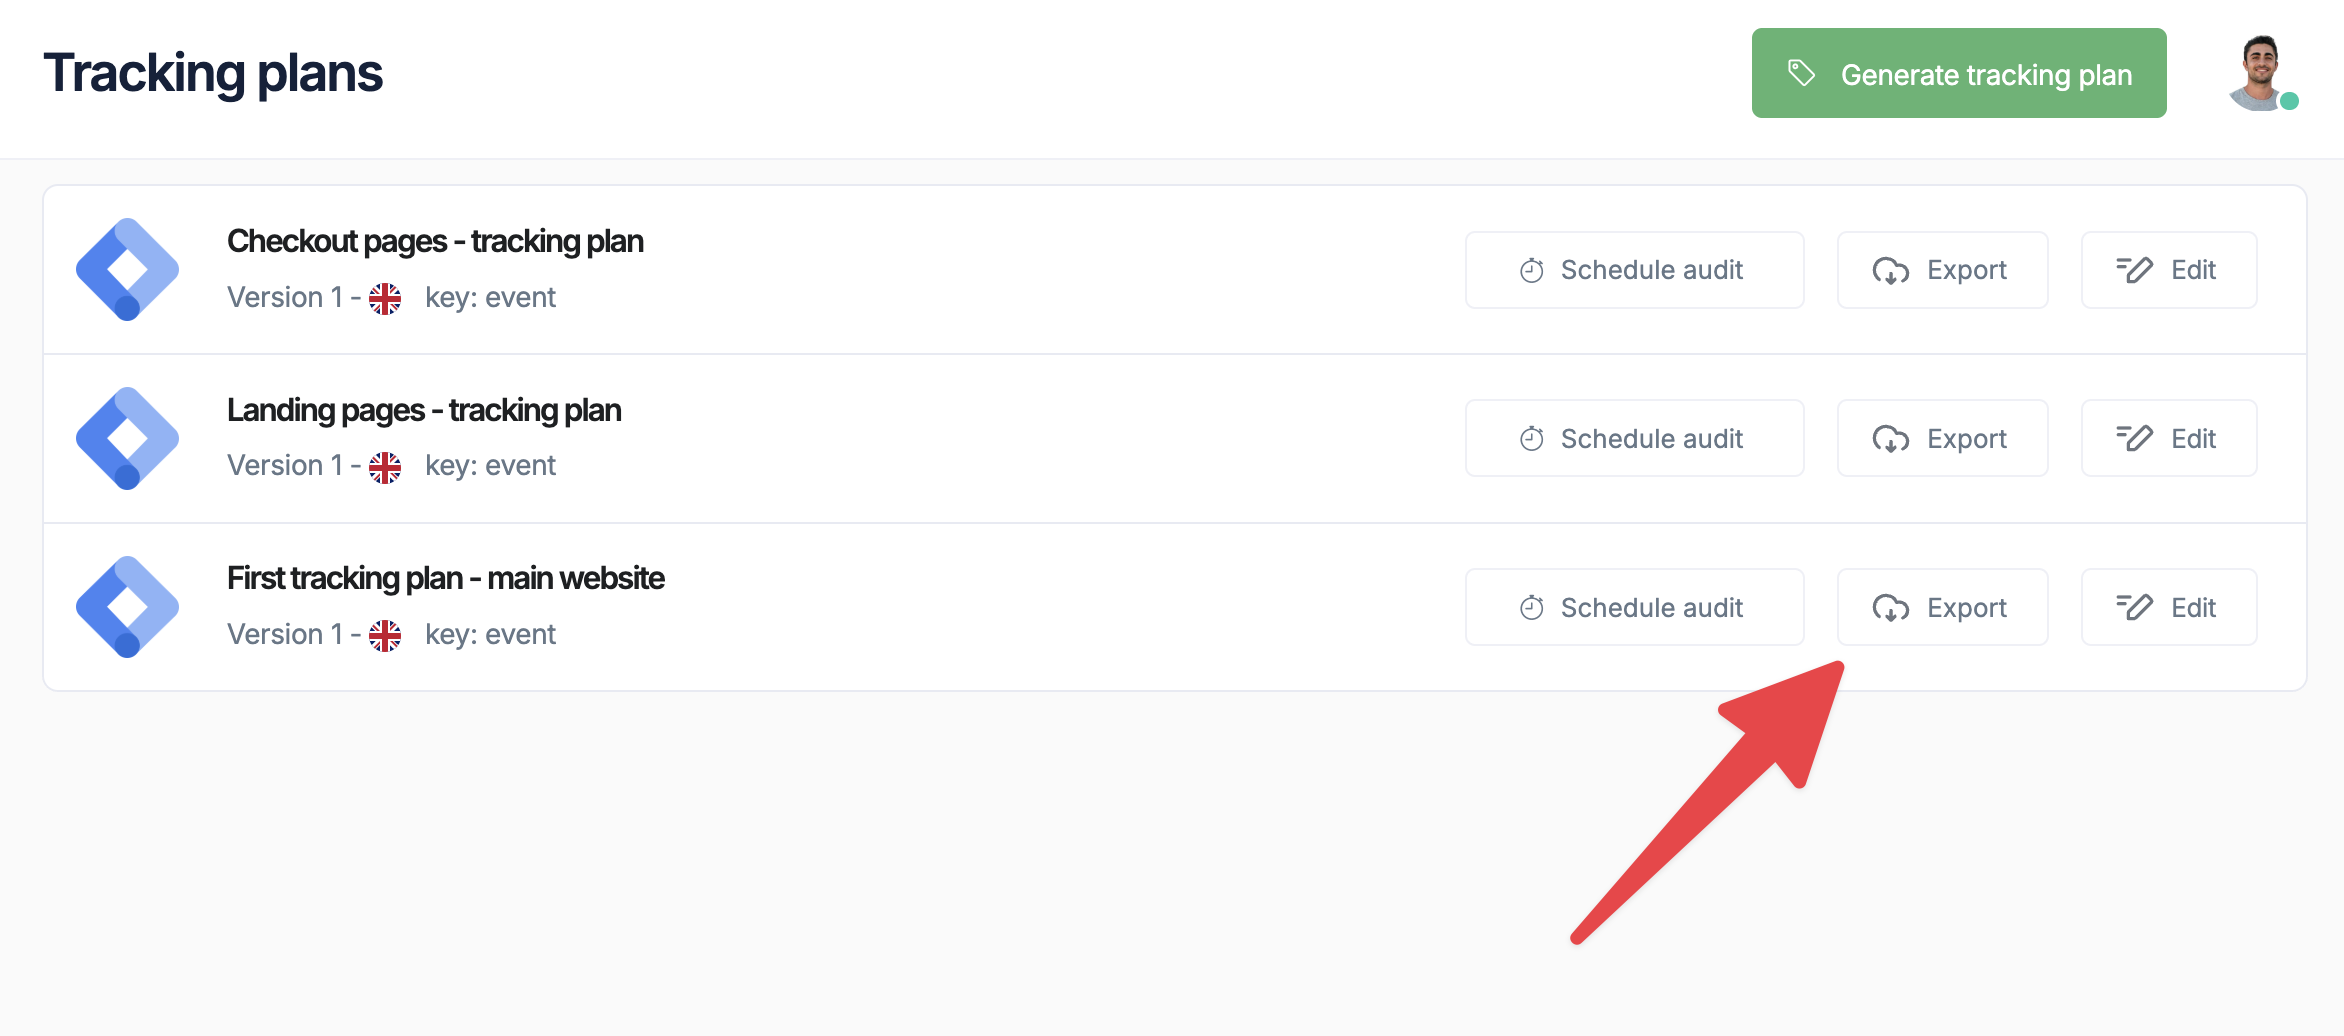The width and height of the screenshot is (2344, 1036).
Task: Click Schedule audit for Checkout pages plan
Action: pos(1634,269)
